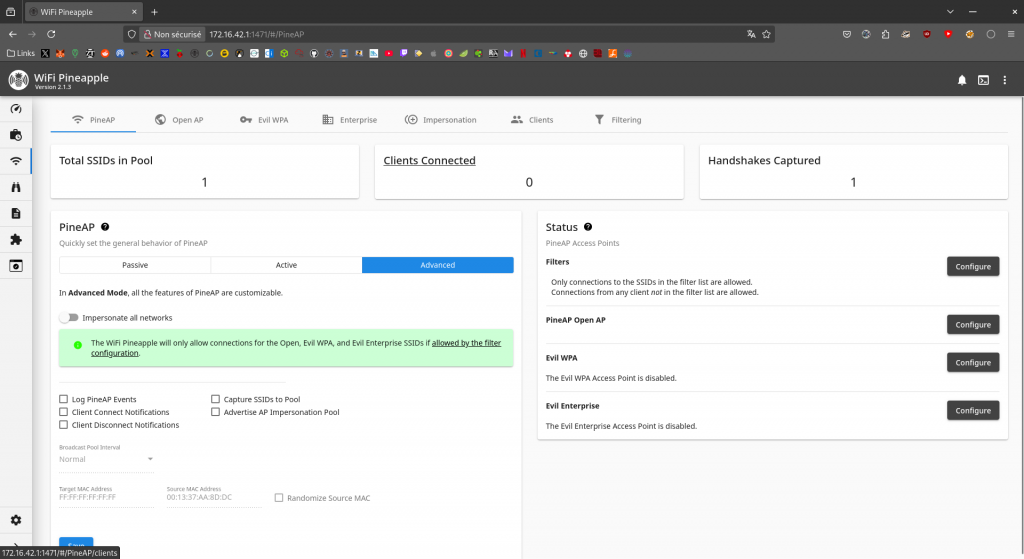Follow allowed by the filter configuration link
Screen dimensions: 1024x559
coord(466,343)
